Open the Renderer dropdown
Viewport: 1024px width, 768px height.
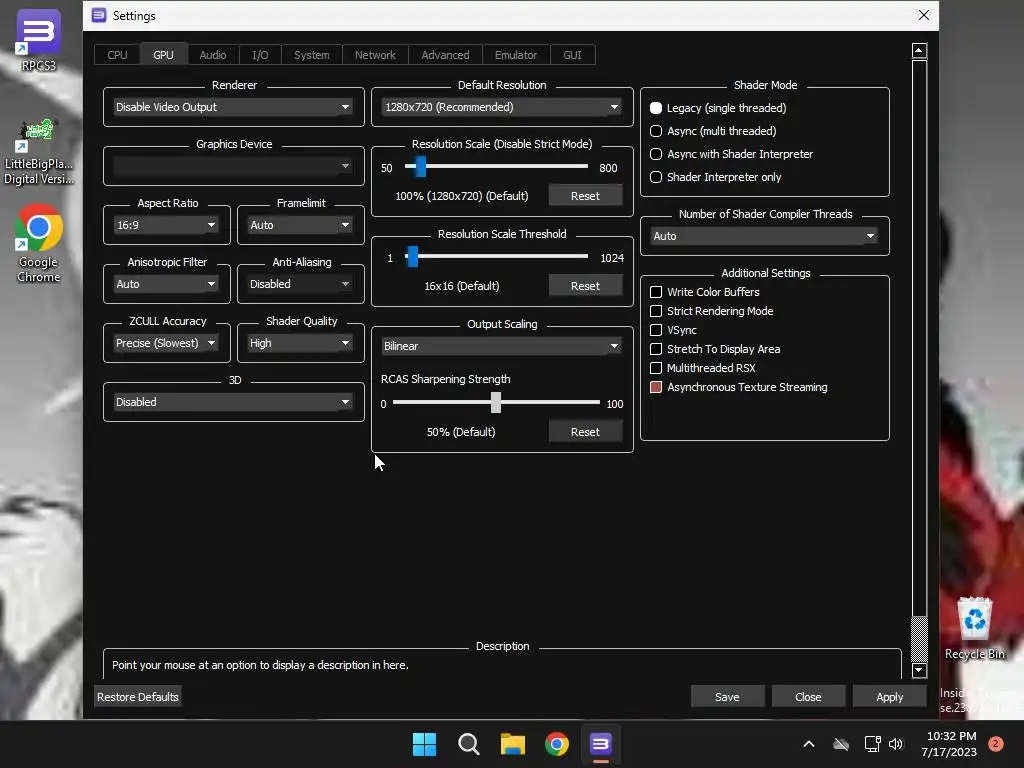233,107
